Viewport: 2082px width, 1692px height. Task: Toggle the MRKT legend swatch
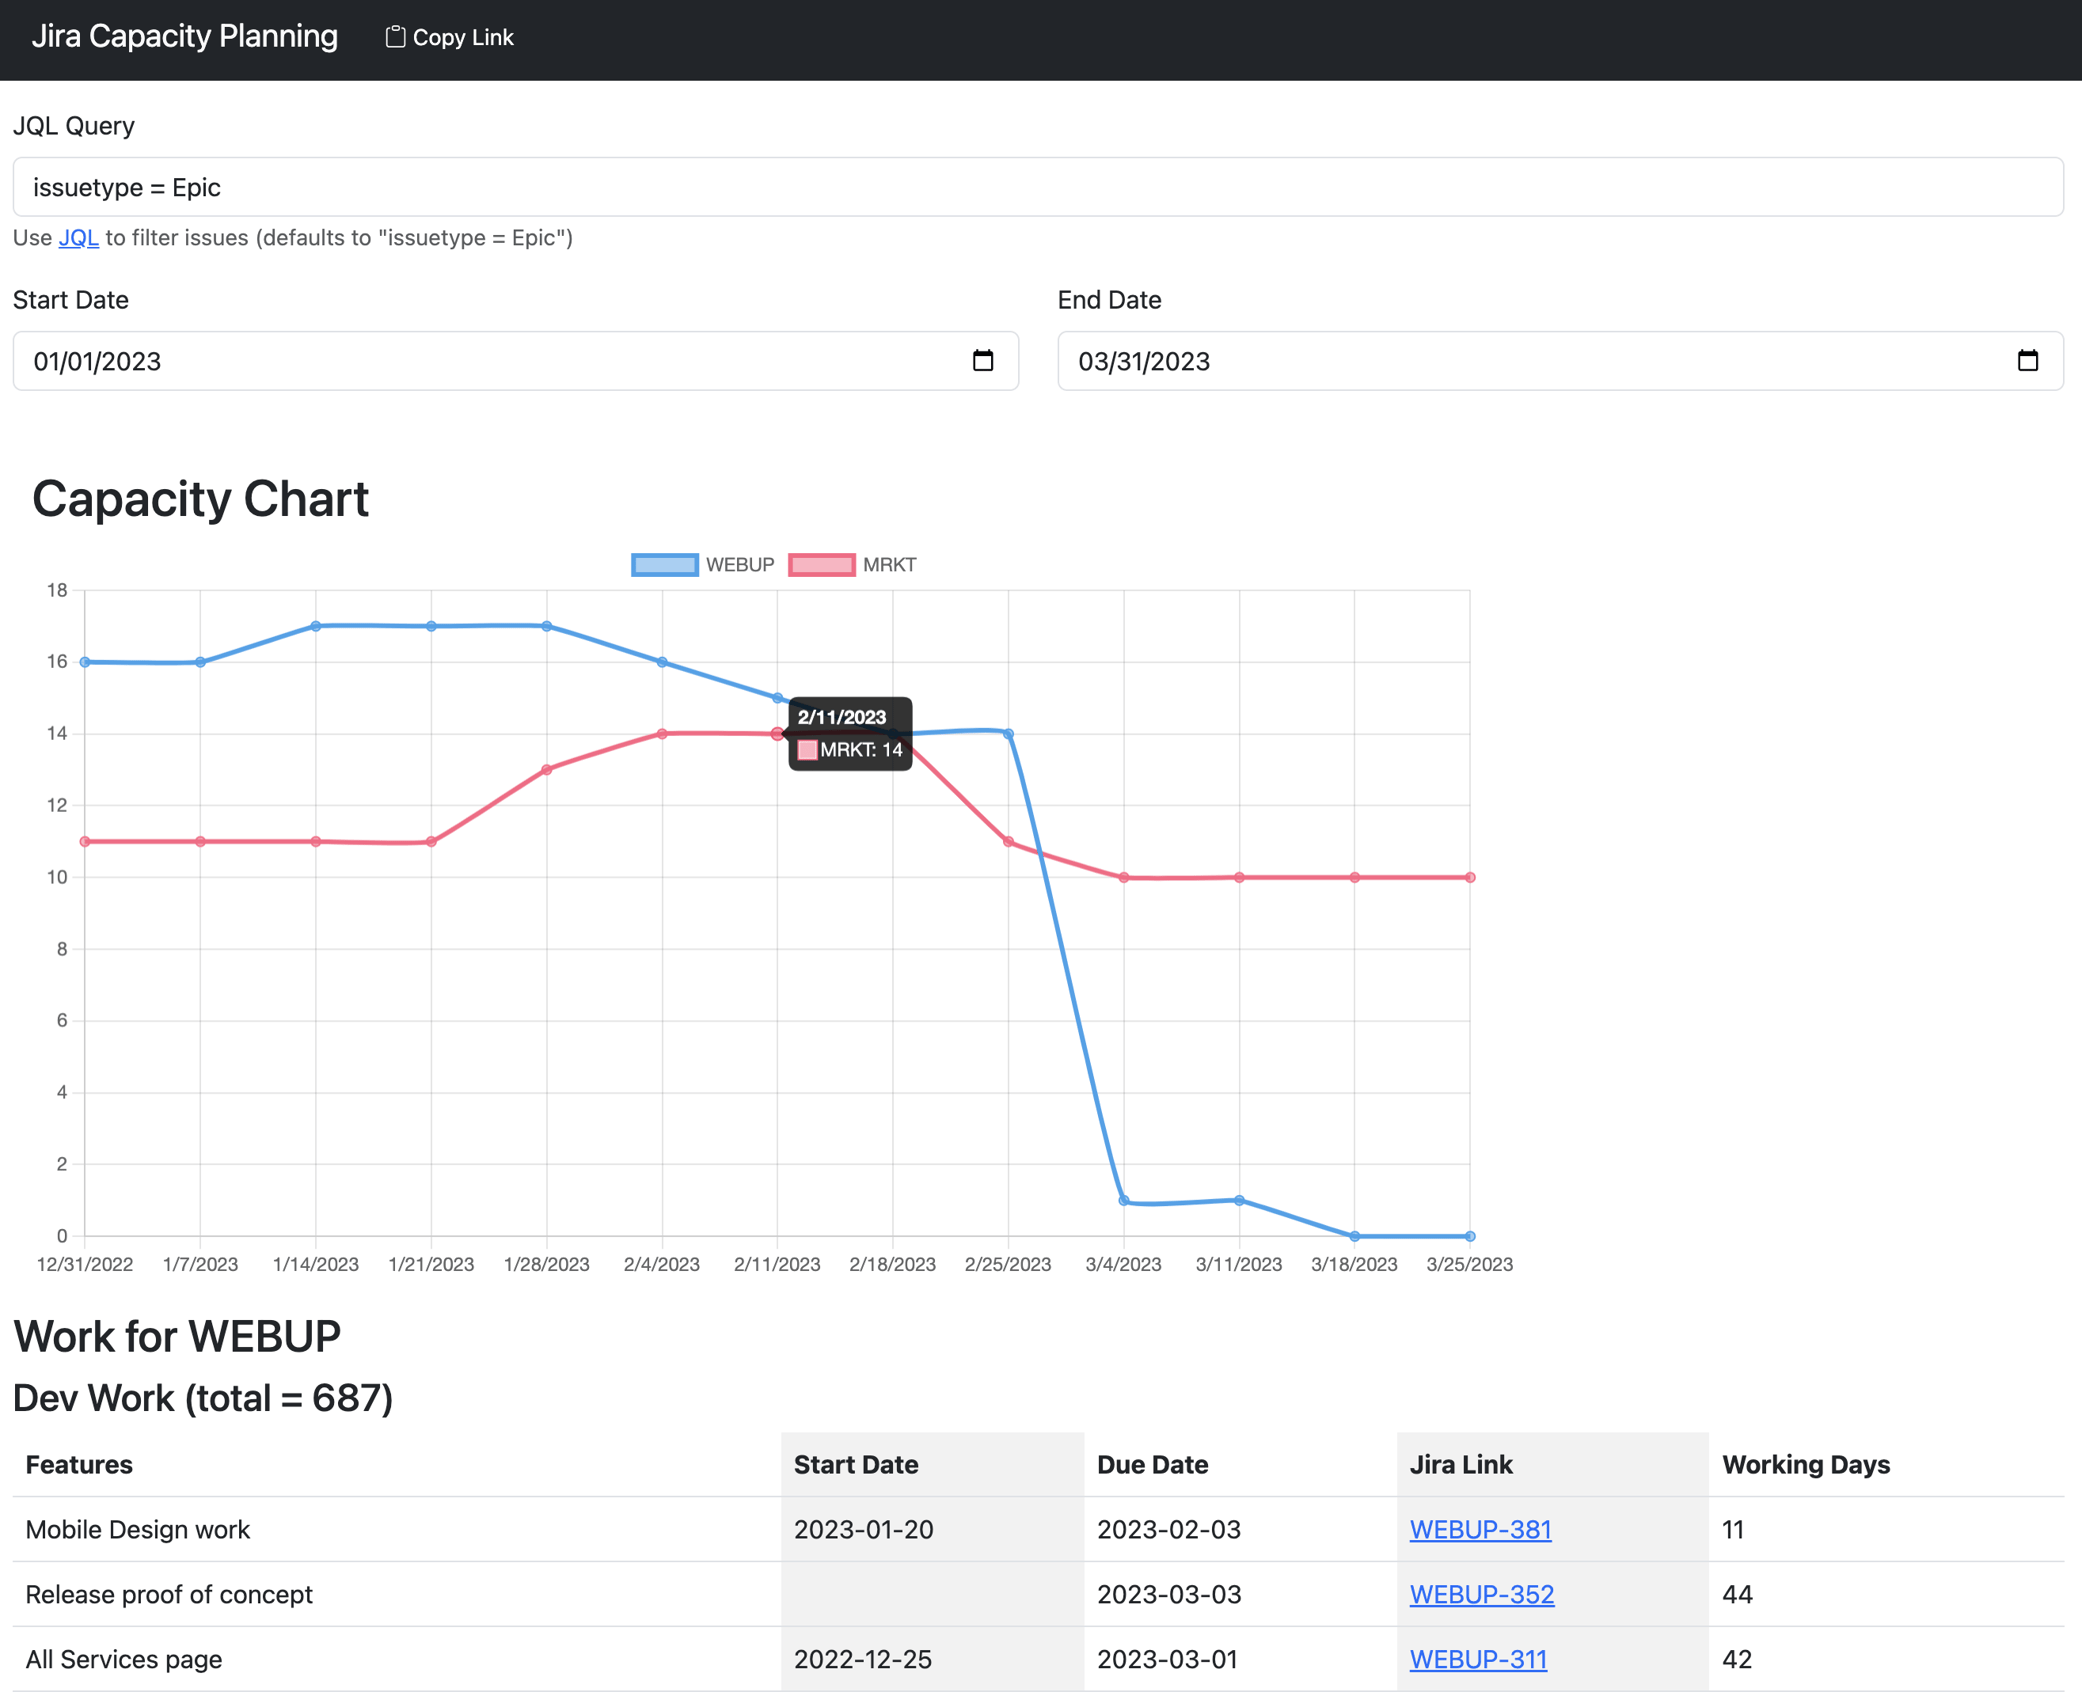(x=821, y=565)
